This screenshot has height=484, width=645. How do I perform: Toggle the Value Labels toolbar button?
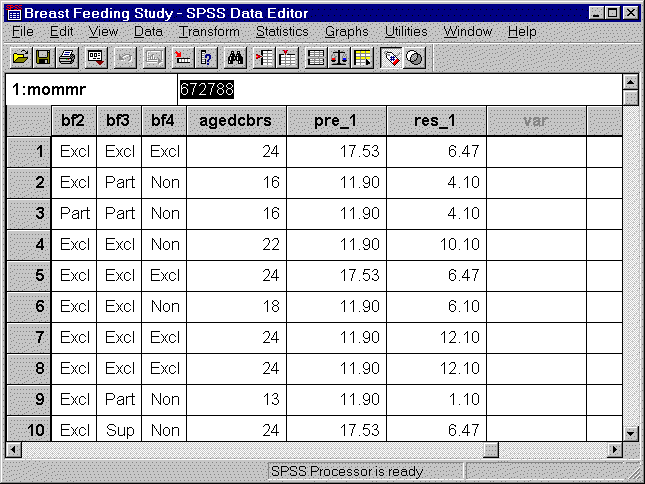(391, 57)
